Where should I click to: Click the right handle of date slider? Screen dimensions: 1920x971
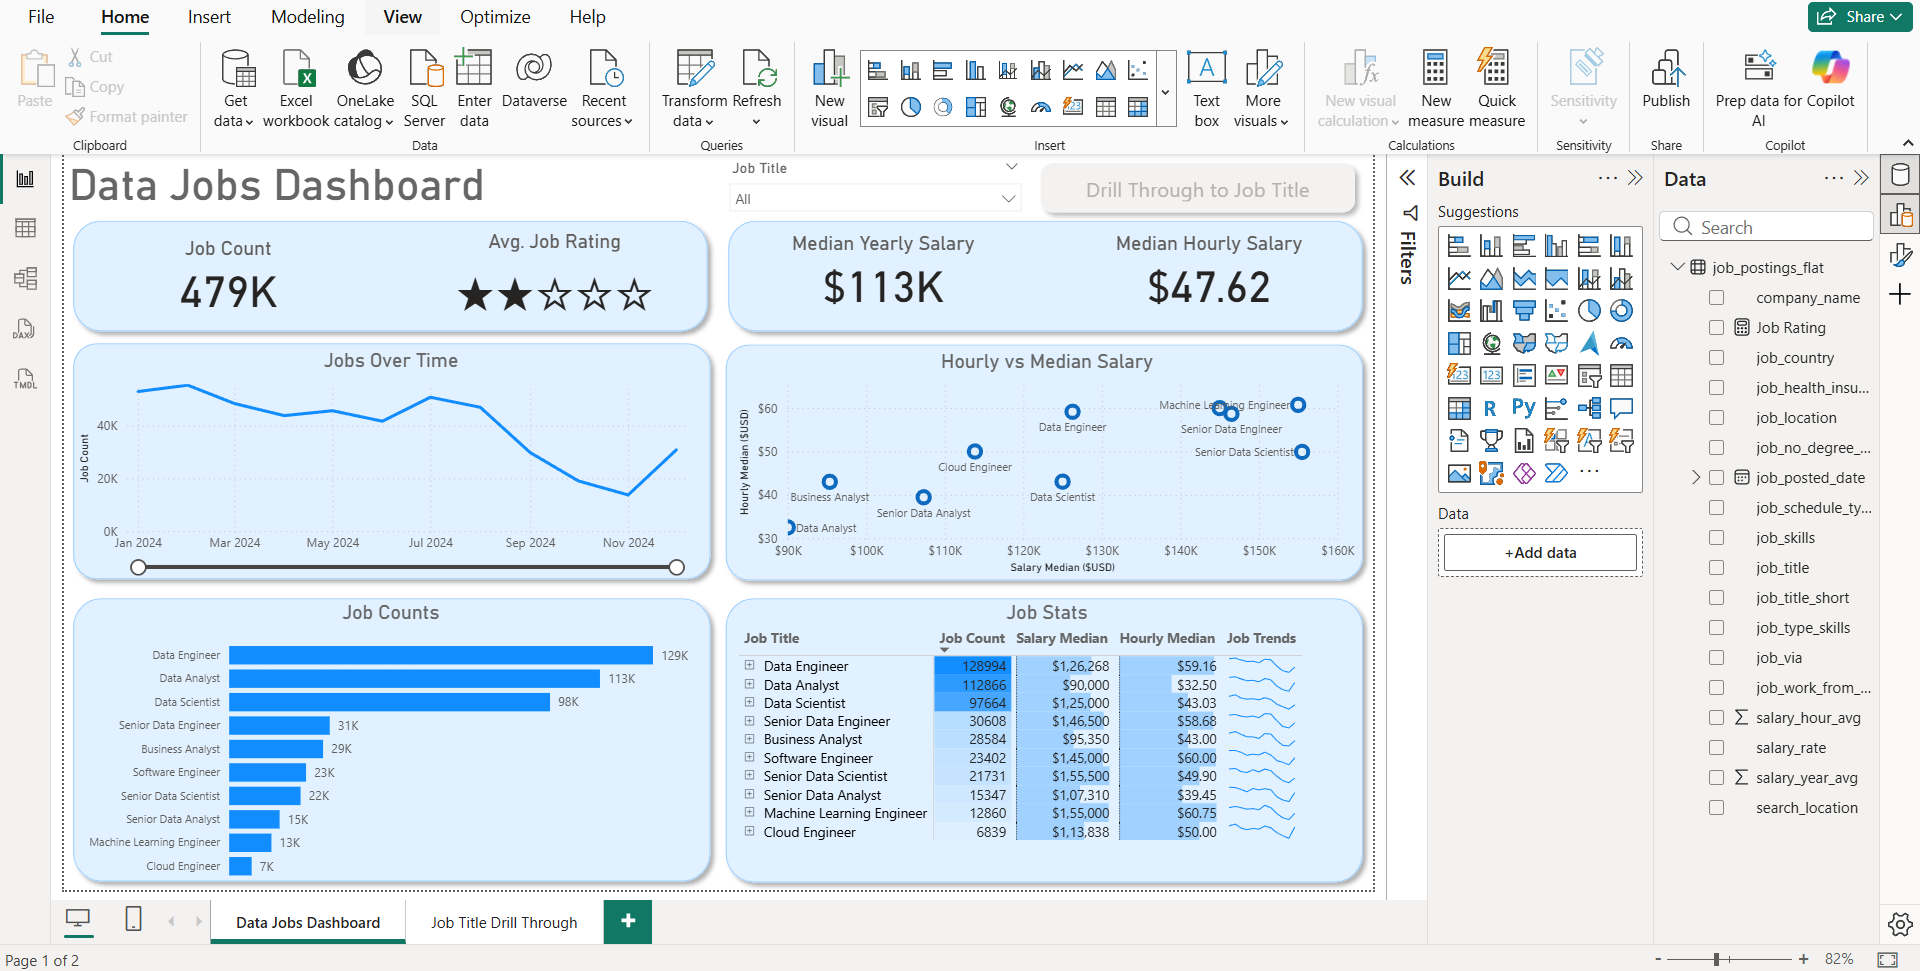(677, 567)
